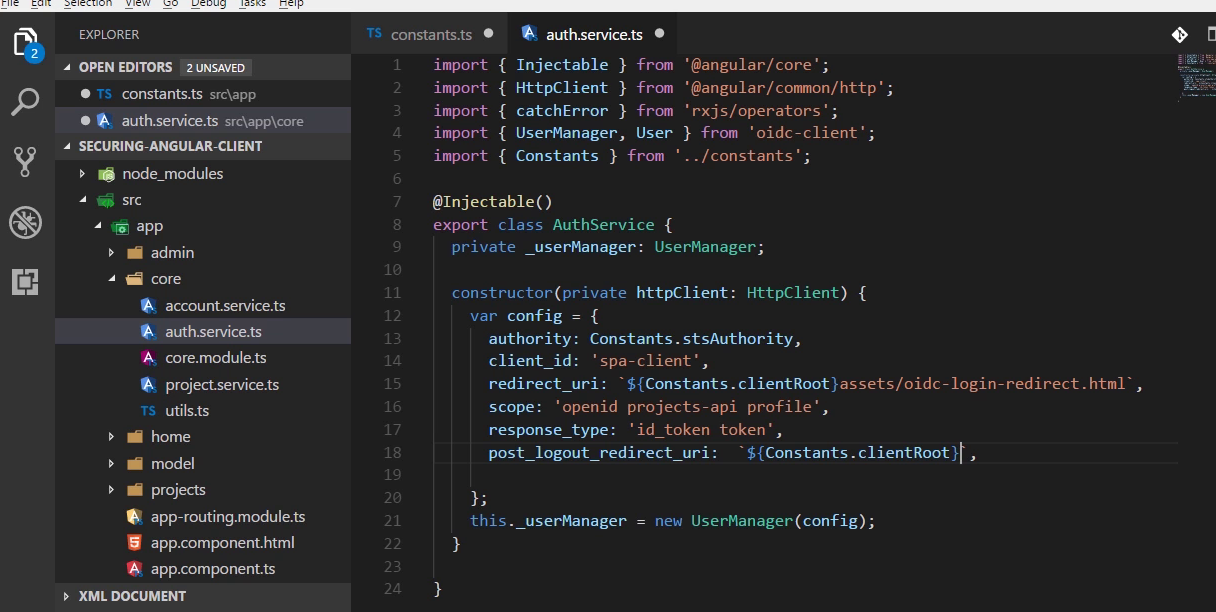1216x612 pixels.
Task: Click the Angular icon of app.component.ts
Action: 134,569
